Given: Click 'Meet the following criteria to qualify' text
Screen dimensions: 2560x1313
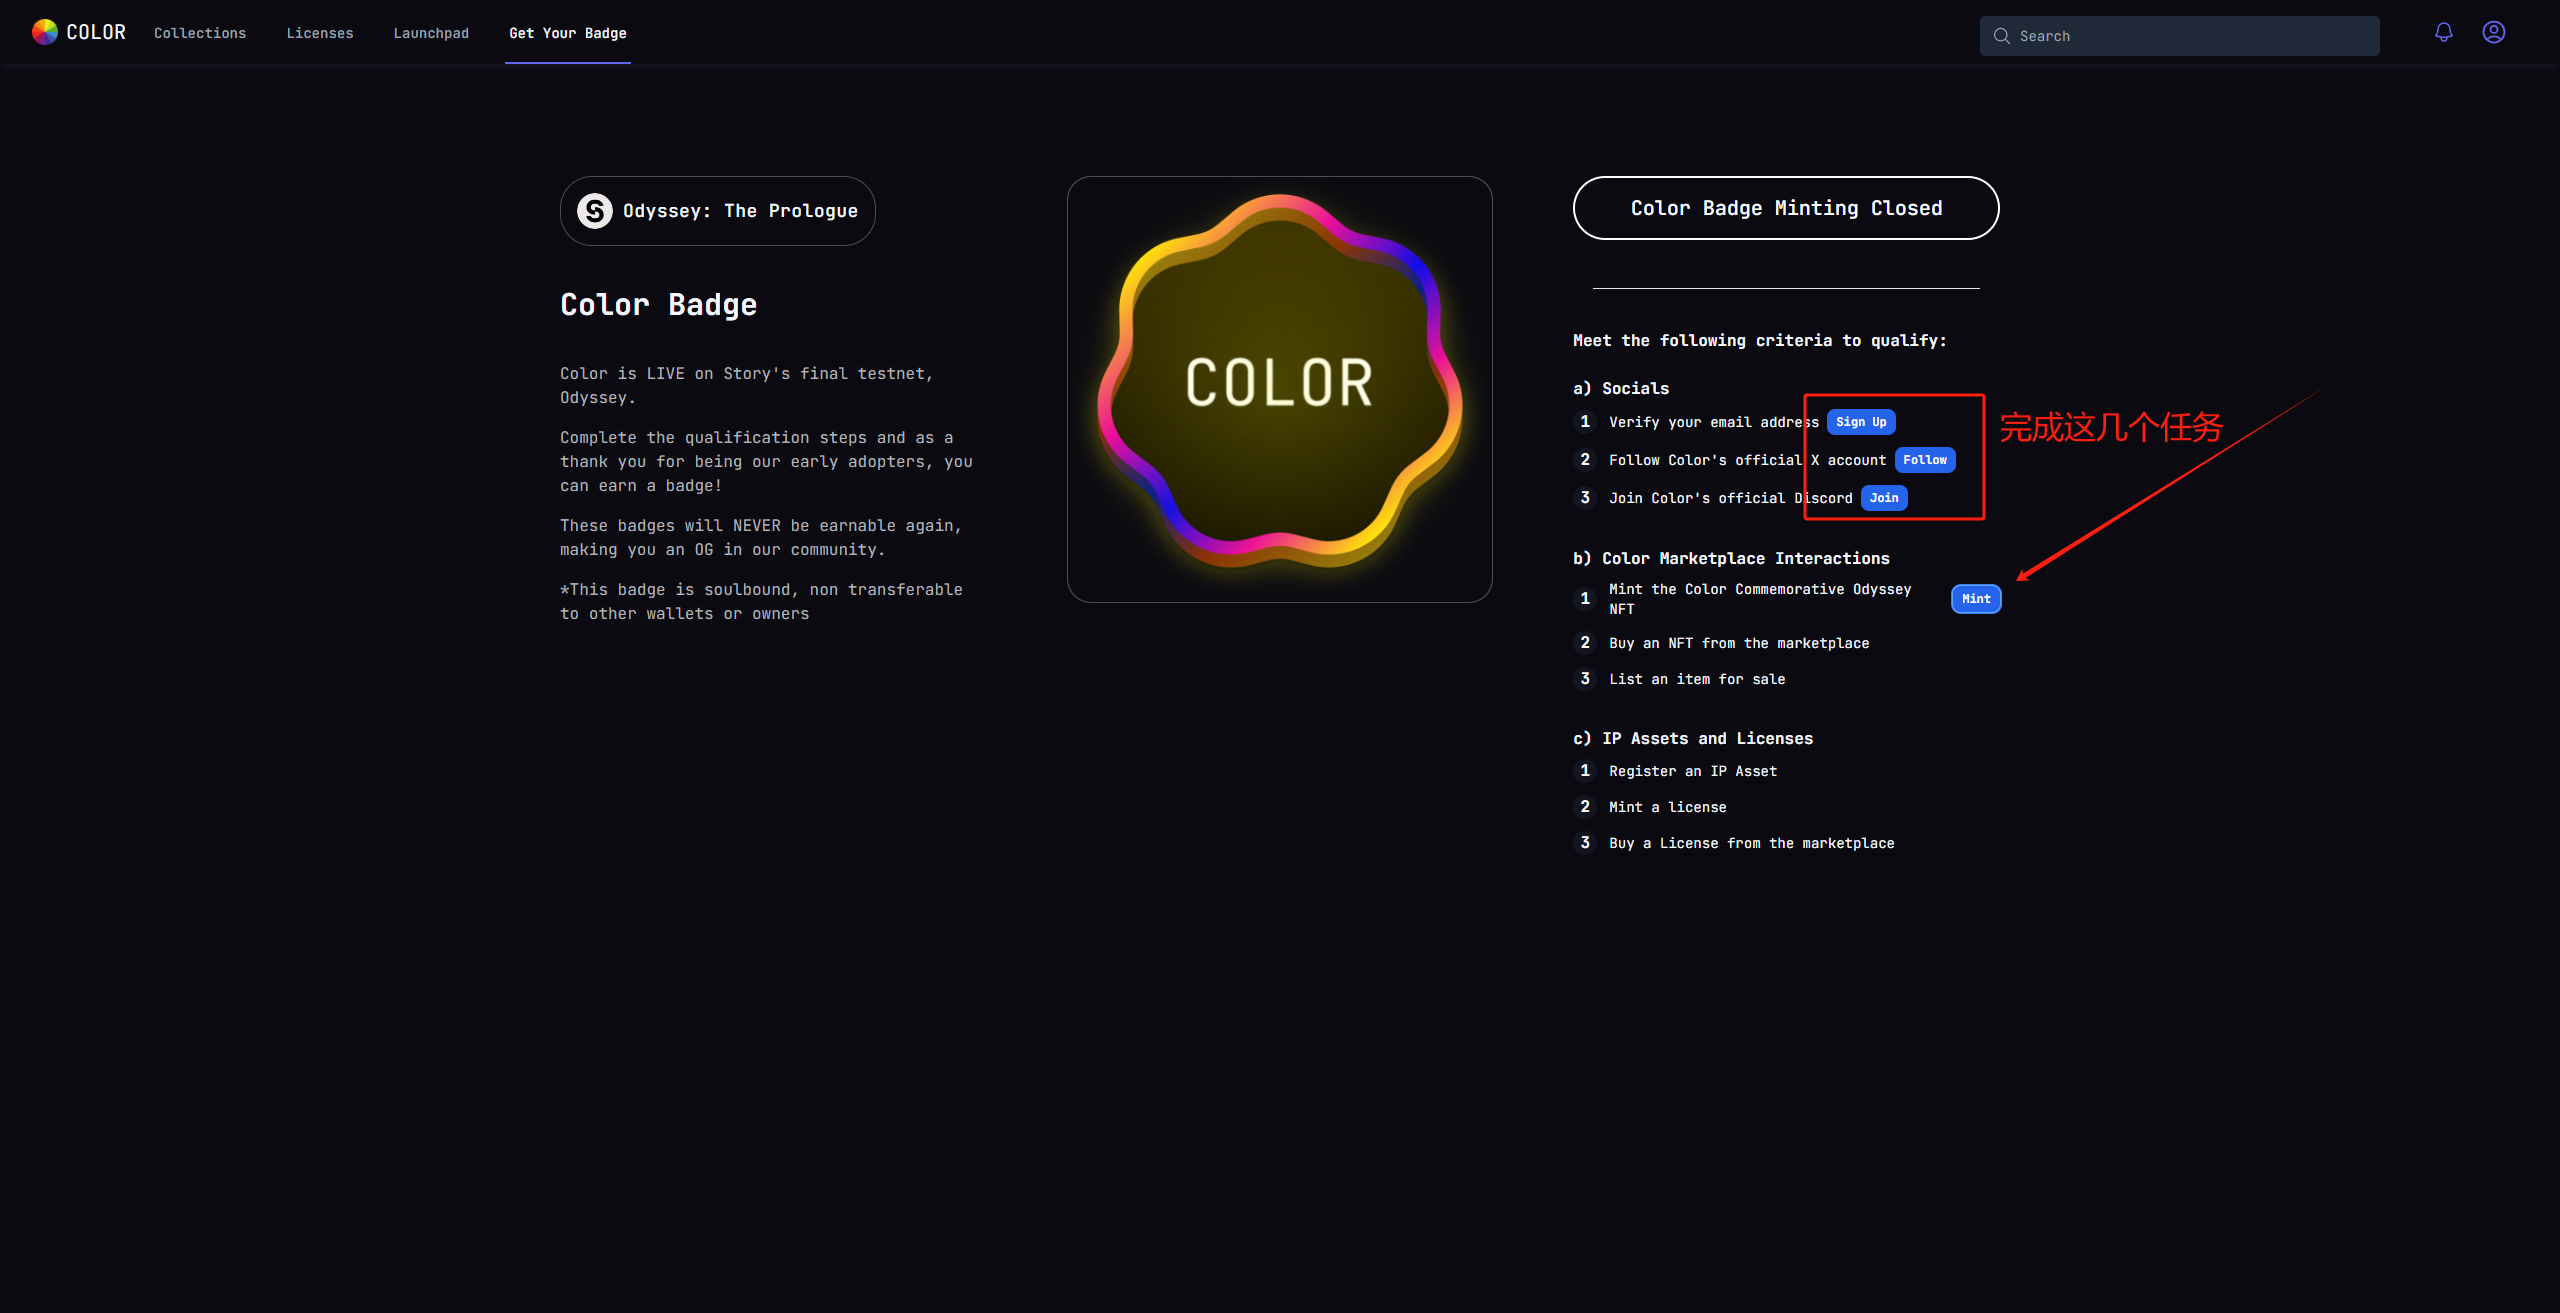Looking at the screenshot, I should [1760, 340].
